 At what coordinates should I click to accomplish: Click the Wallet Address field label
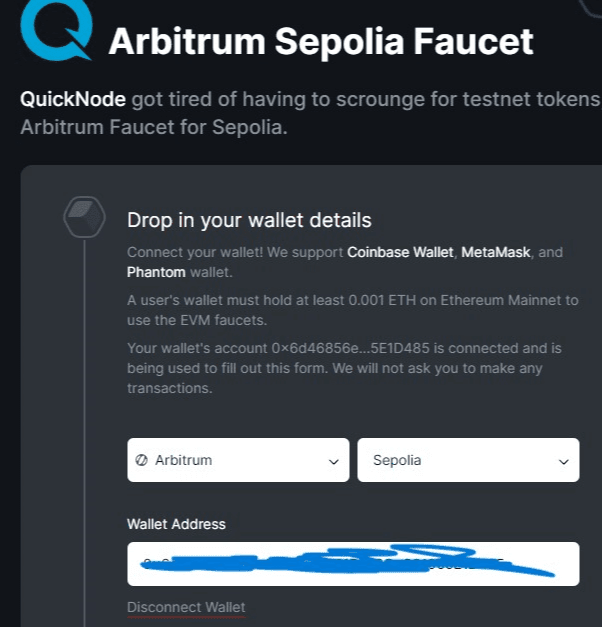(x=176, y=524)
